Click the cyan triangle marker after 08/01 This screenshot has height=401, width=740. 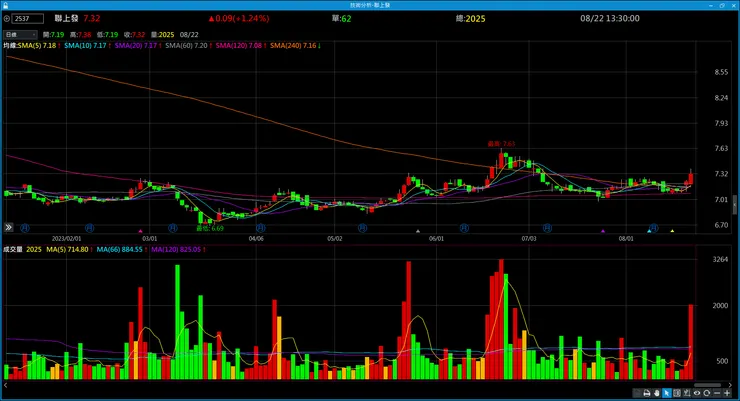[649, 231]
